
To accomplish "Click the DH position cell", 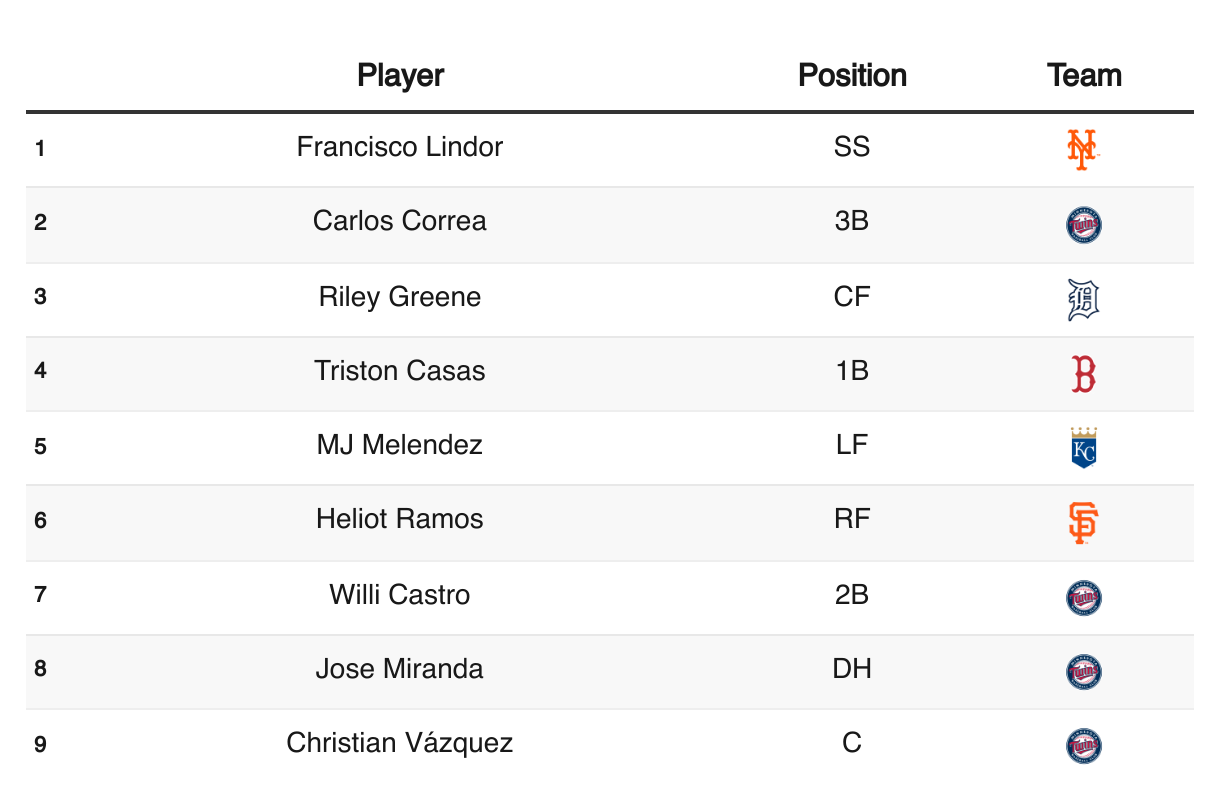I will [x=852, y=668].
